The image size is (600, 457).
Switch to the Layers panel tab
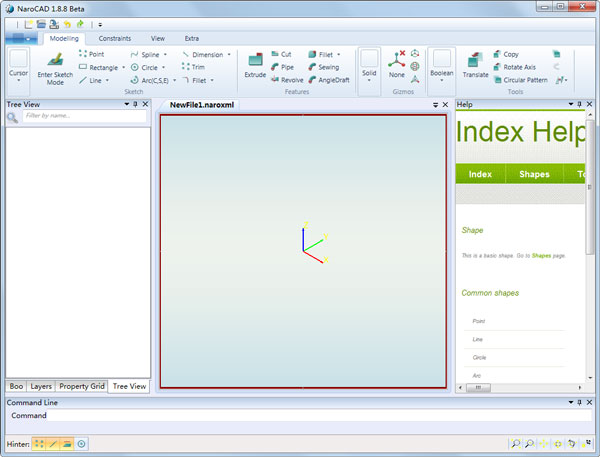click(x=41, y=387)
